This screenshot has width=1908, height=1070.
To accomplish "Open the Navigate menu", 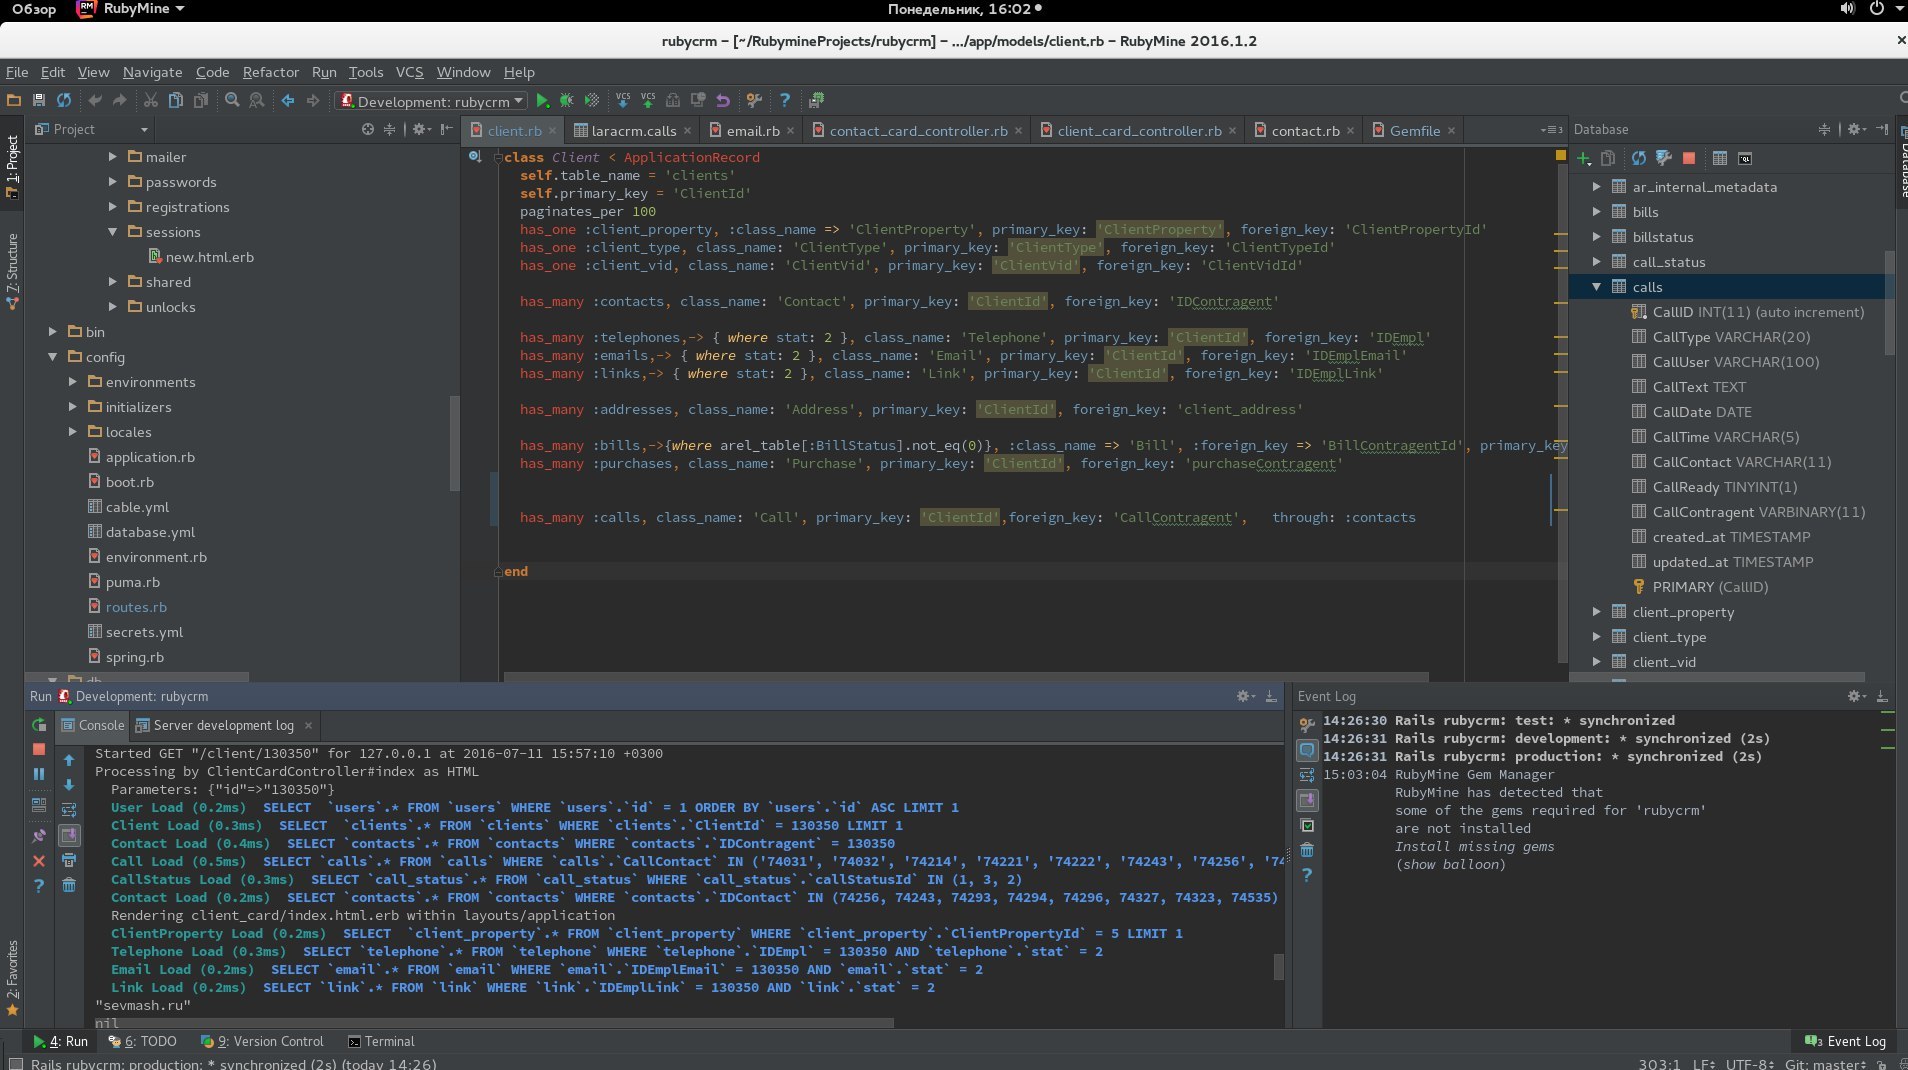I will point(152,72).
